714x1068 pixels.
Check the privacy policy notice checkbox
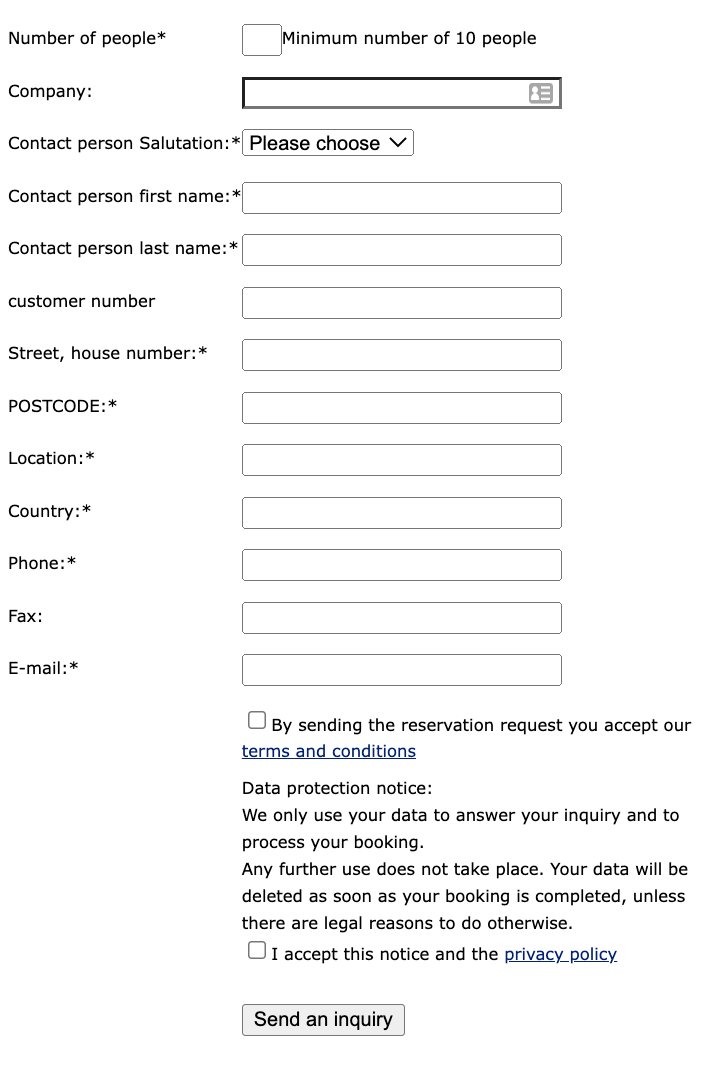257,950
